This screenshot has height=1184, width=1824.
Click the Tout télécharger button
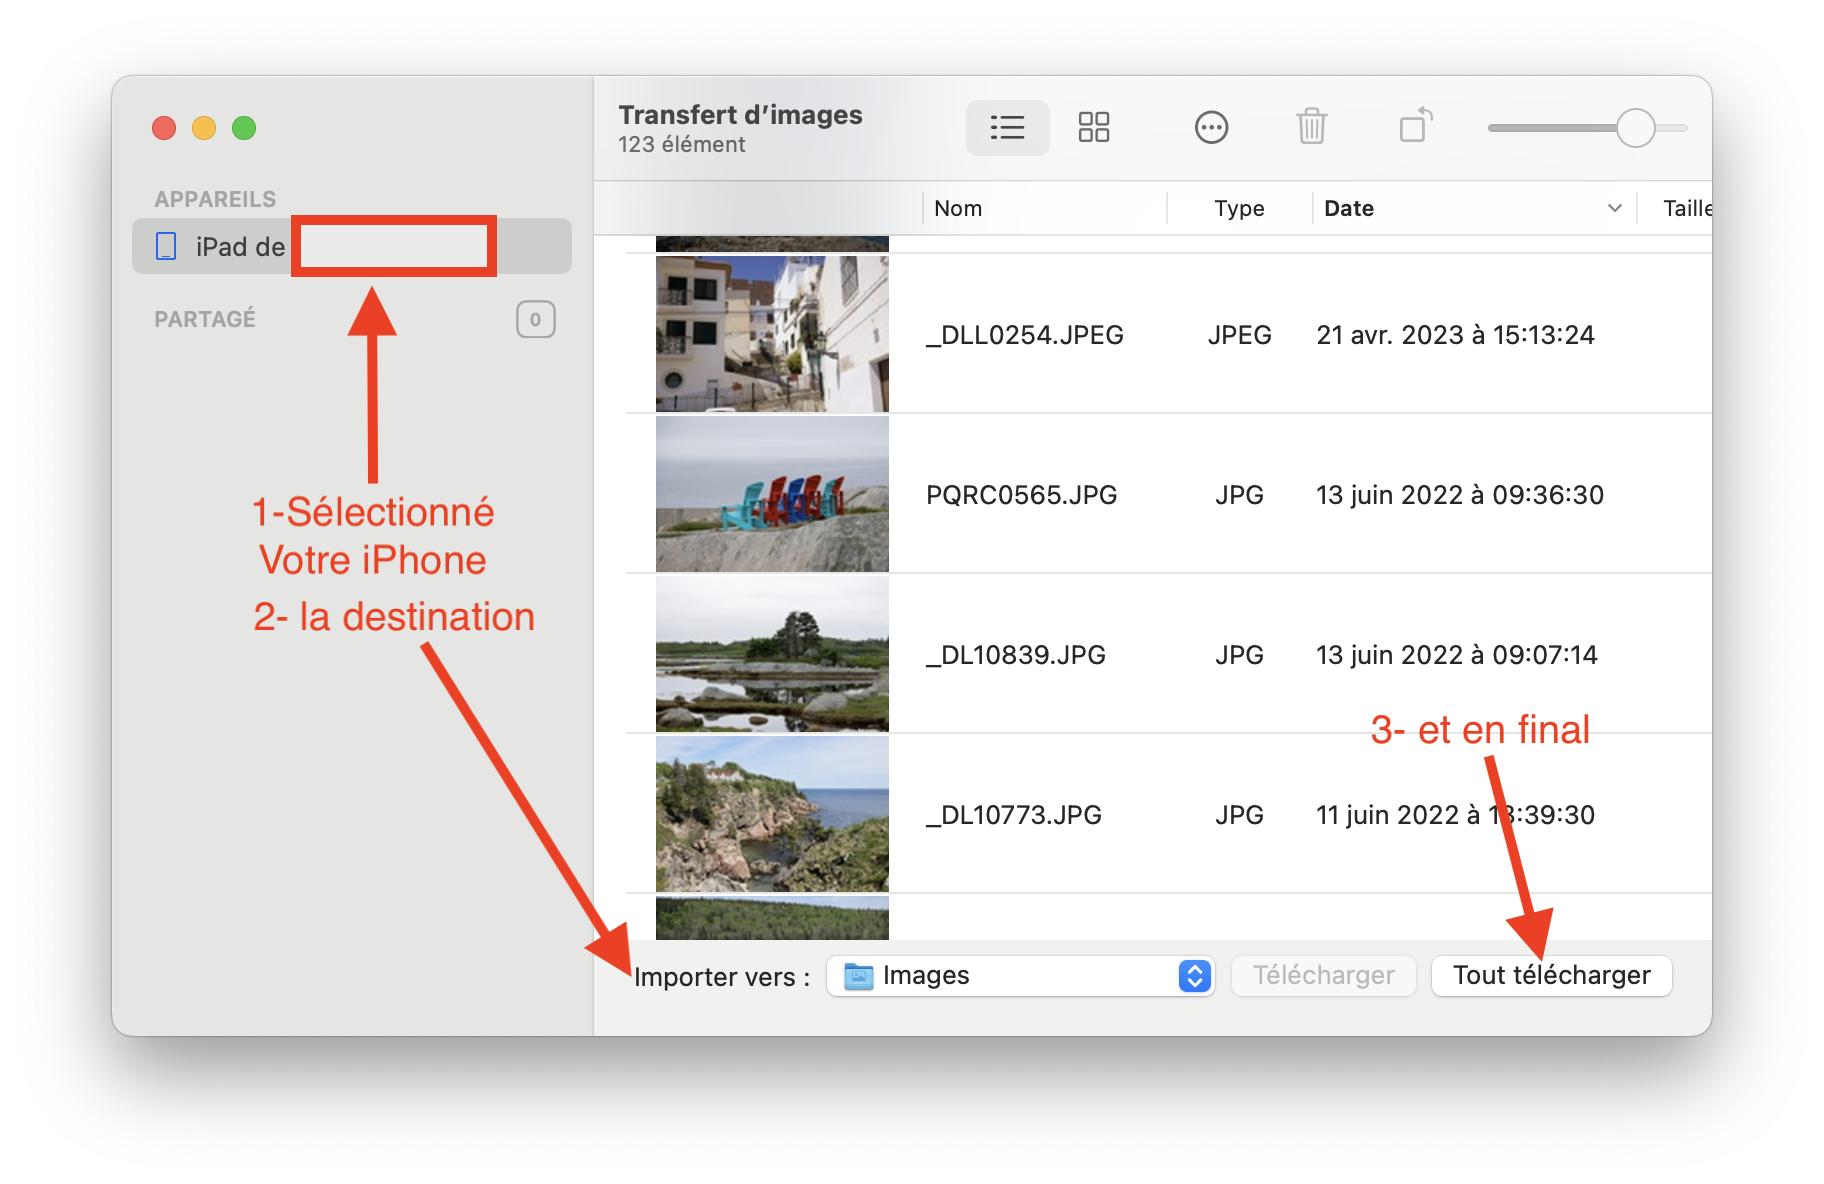(x=1551, y=976)
